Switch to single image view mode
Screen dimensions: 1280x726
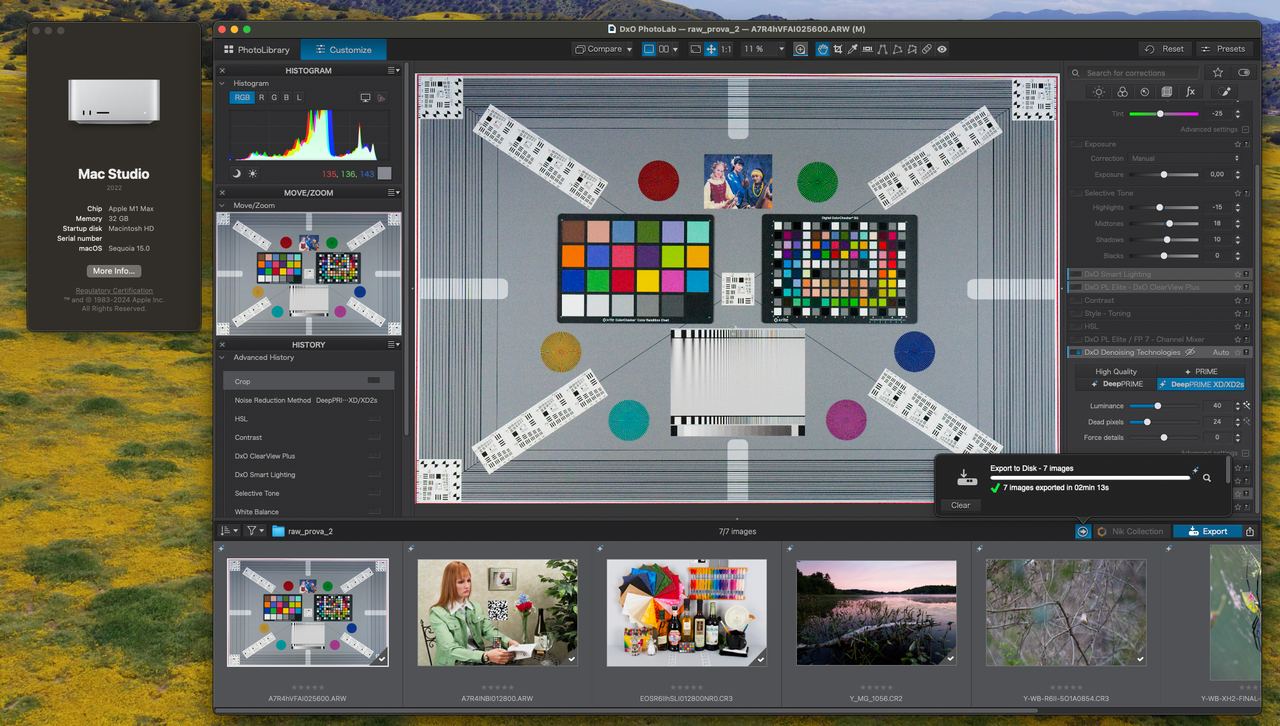(649, 49)
